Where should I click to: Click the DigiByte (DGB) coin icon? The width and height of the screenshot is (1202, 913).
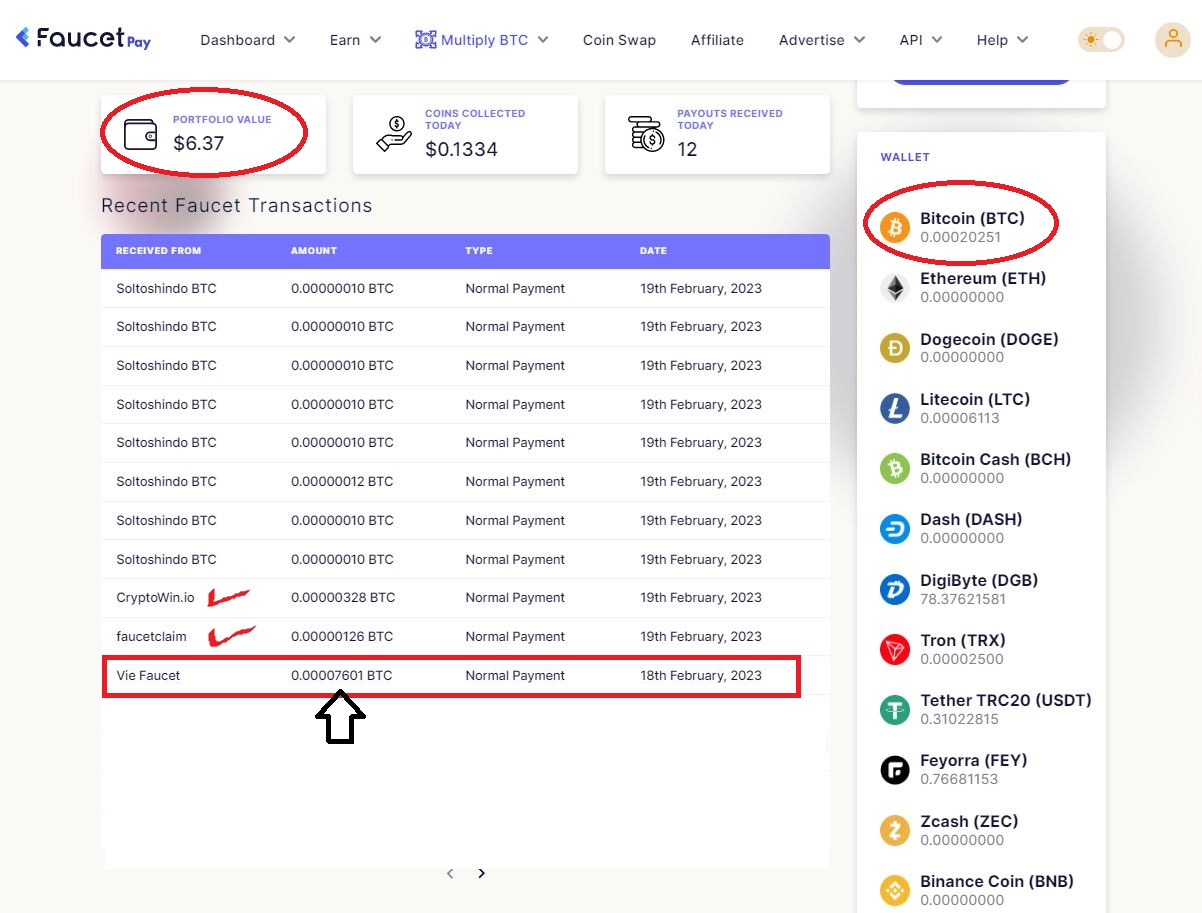[x=895, y=589]
